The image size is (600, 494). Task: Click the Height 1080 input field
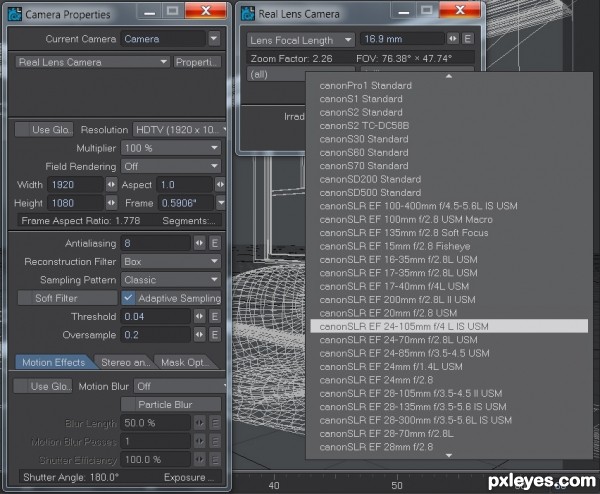[75, 203]
